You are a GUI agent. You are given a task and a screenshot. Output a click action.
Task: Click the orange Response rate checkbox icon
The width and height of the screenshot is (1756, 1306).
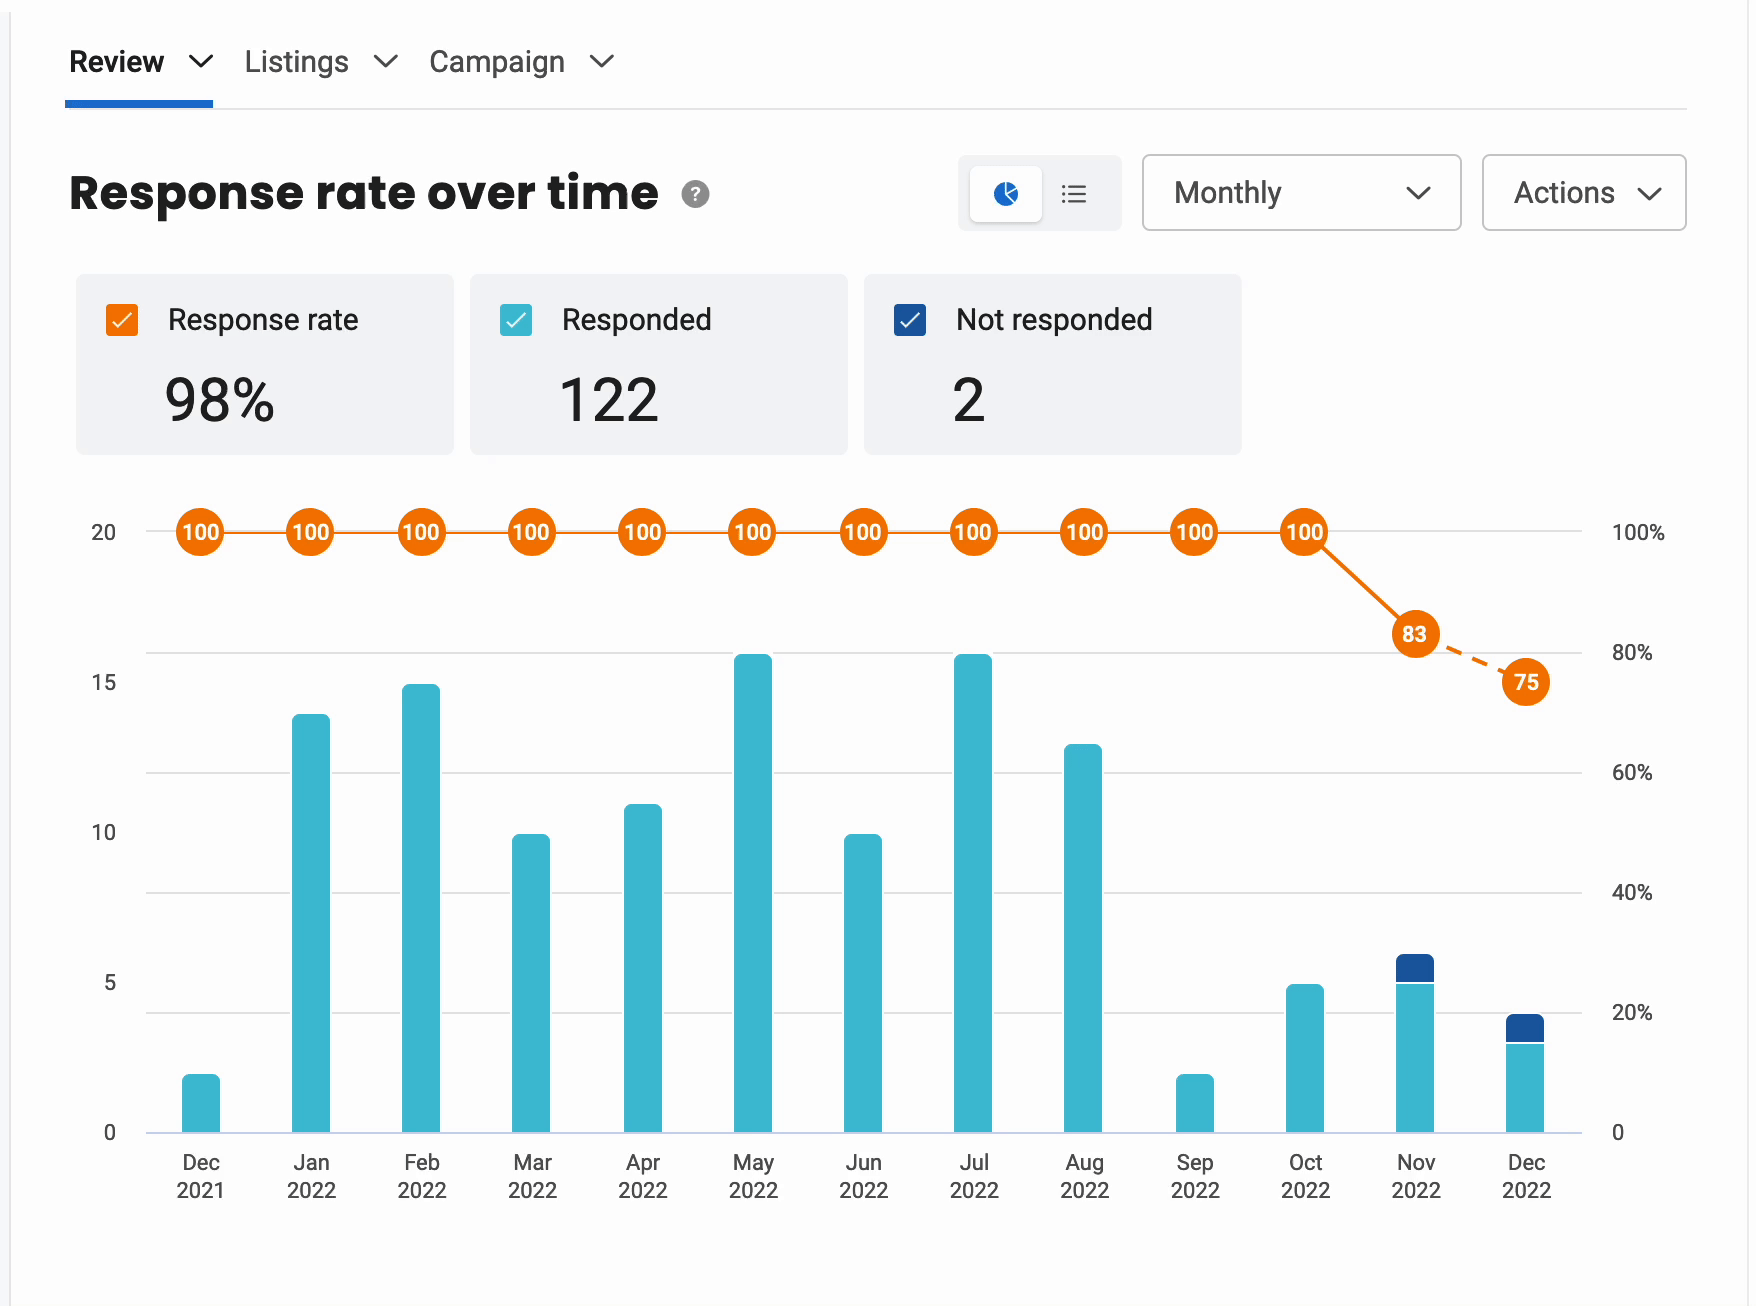click(121, 320)
